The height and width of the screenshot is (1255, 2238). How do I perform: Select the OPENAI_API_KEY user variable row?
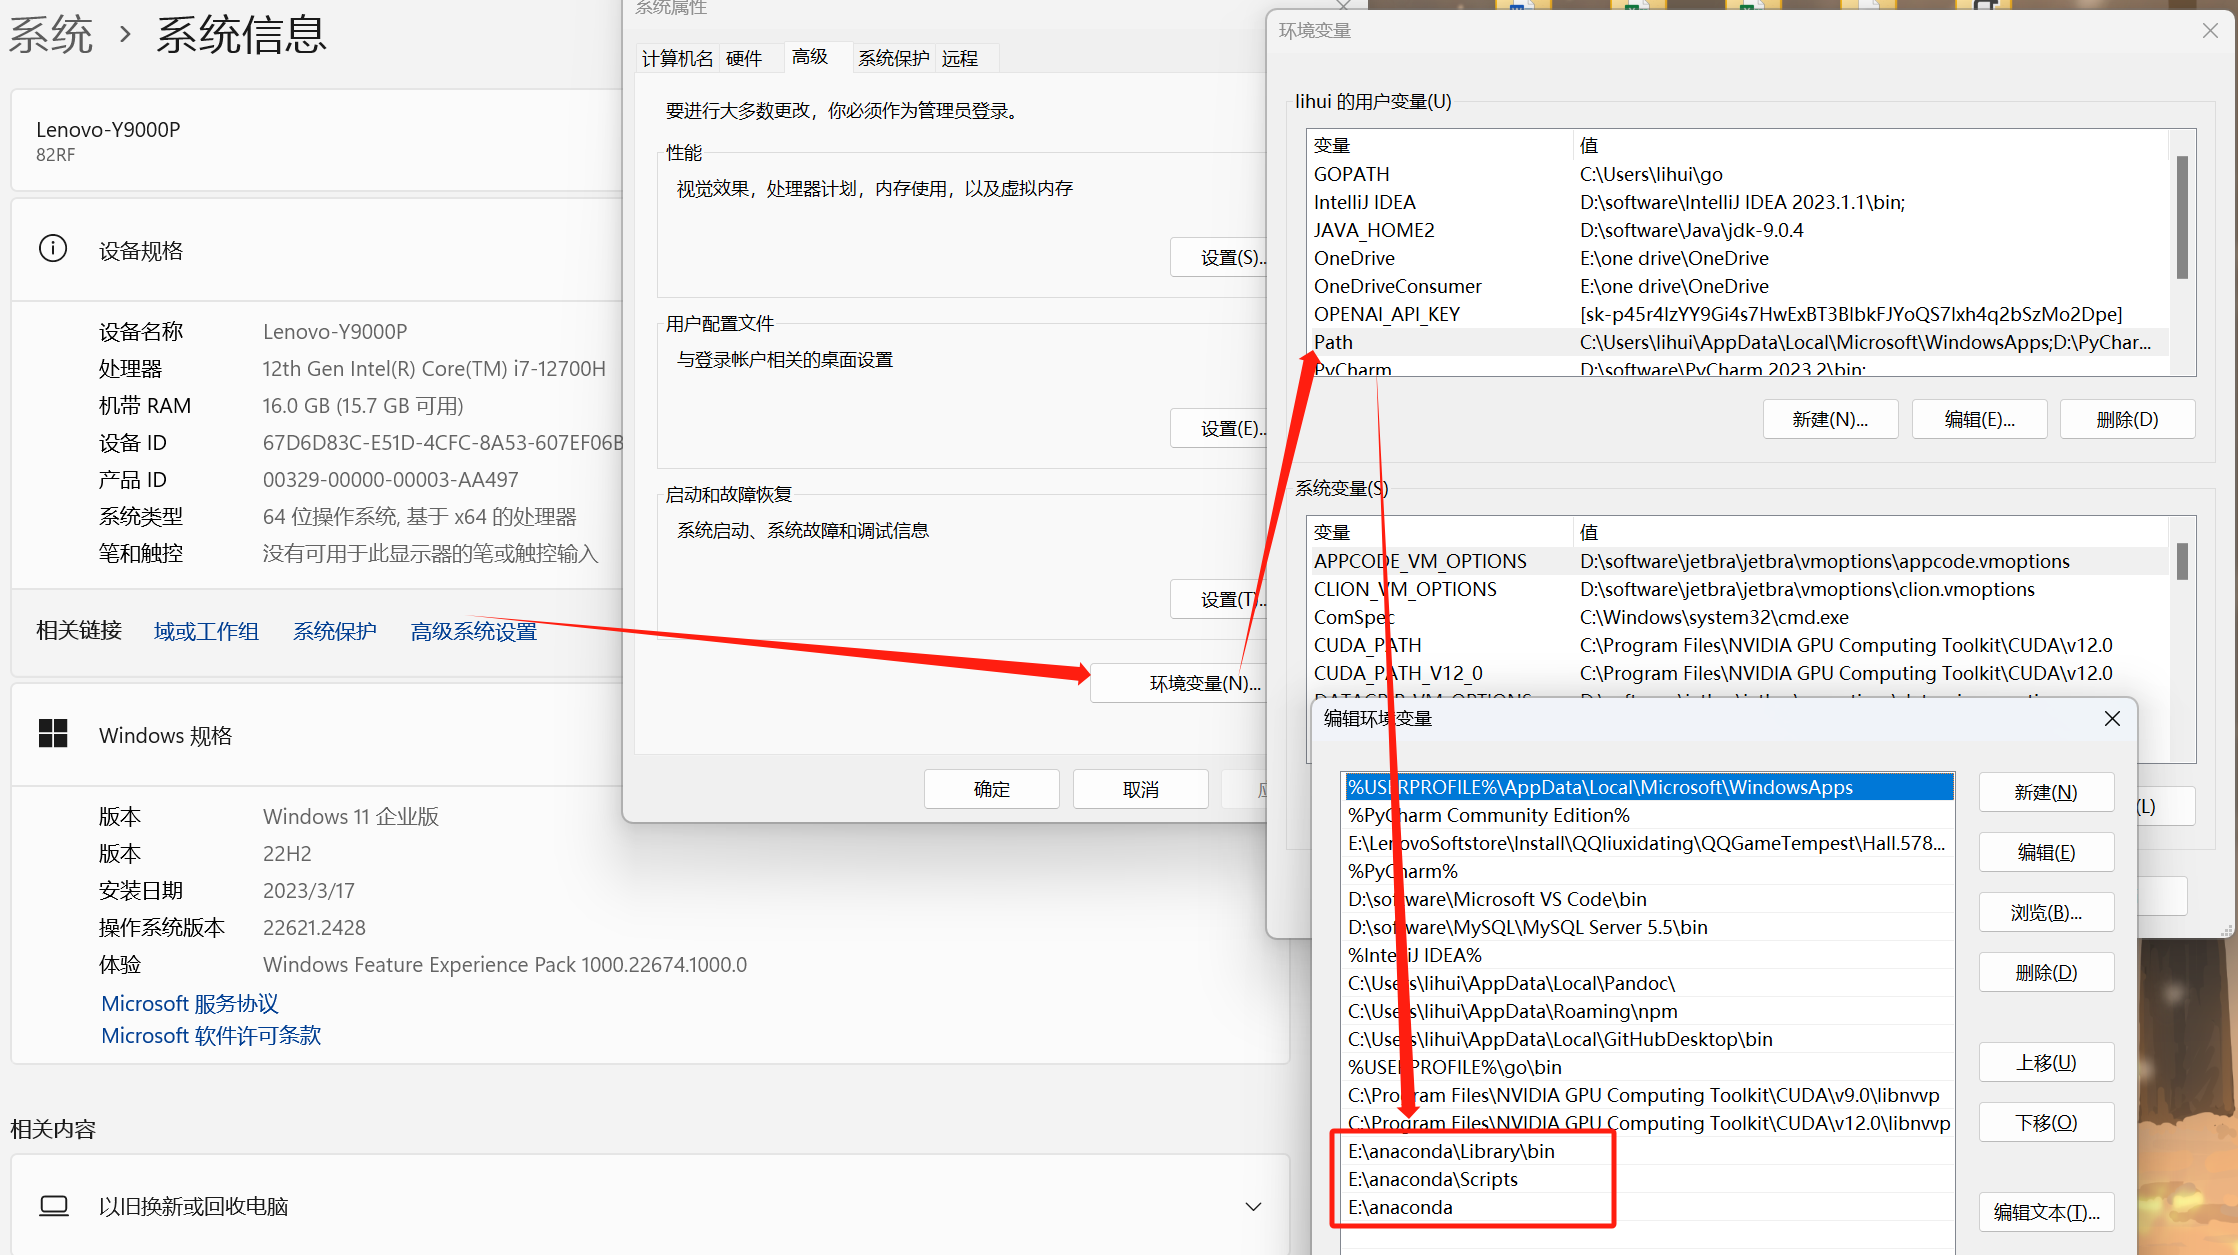tap(1387, 314)
